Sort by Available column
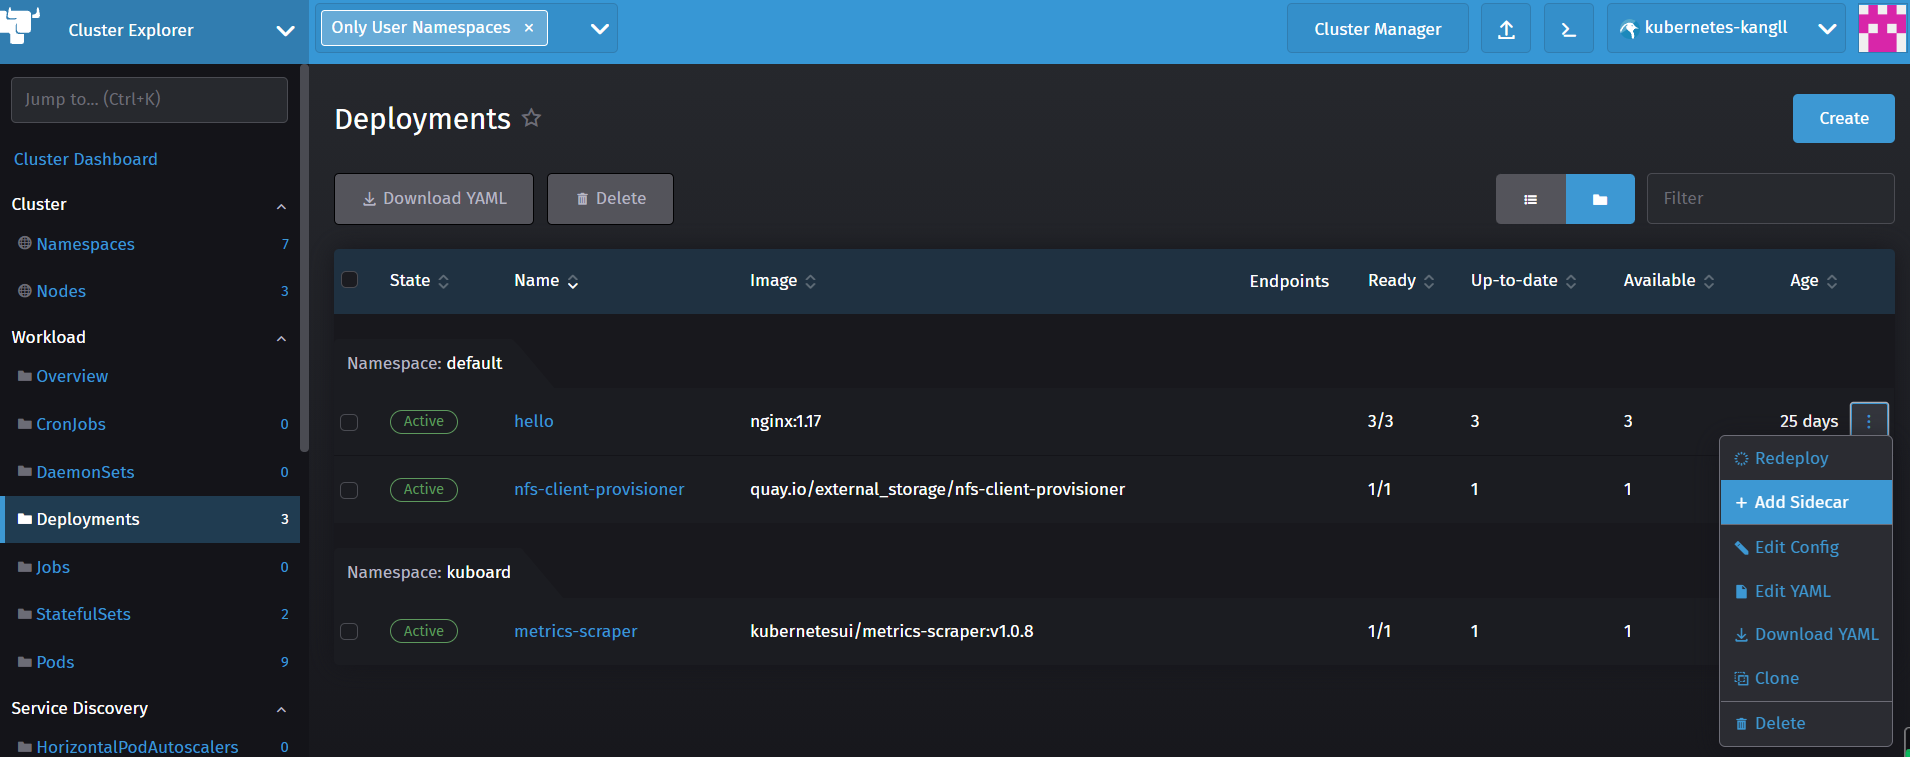The width and height of the screenshot is (1910, 757). pyautogui.click(x=1669, y=281)
